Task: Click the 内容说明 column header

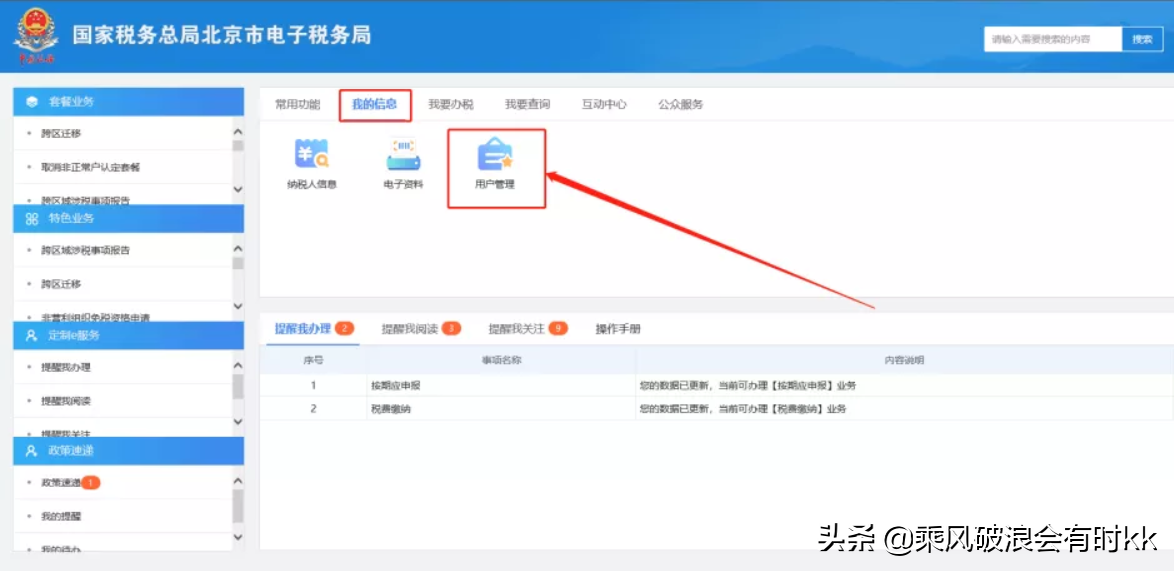Action: click(x=904, y=360)
